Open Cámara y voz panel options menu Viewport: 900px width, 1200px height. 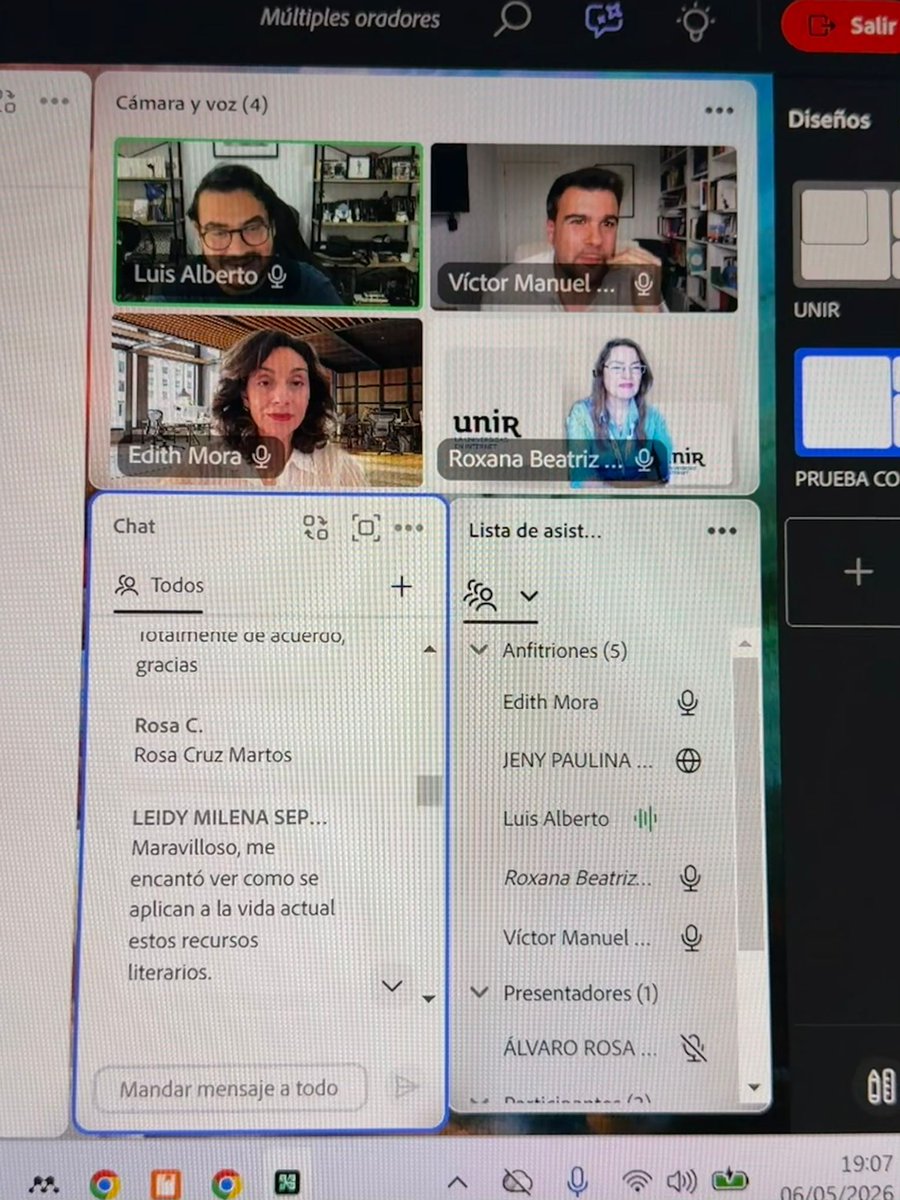(x=719, y=110)
